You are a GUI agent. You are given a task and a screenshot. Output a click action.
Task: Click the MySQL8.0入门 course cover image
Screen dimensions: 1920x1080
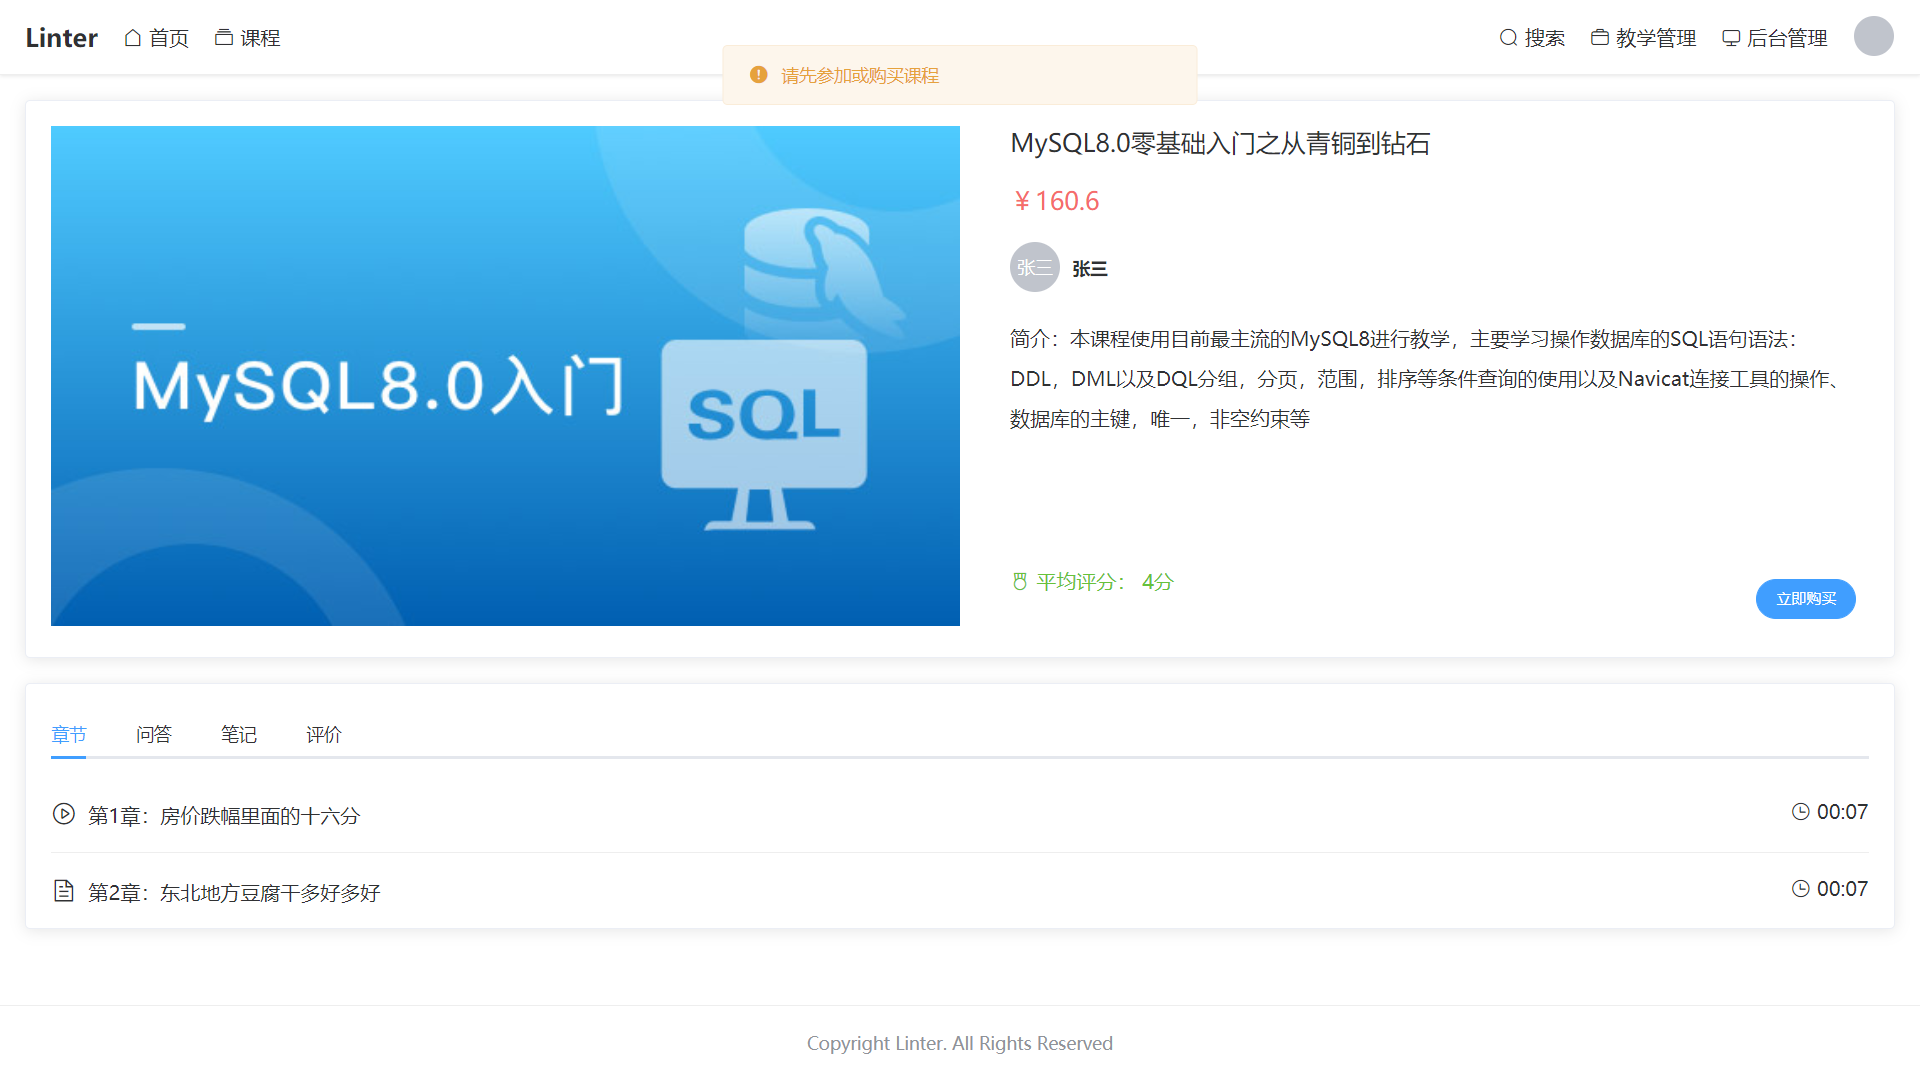click(x=505, y=376)
